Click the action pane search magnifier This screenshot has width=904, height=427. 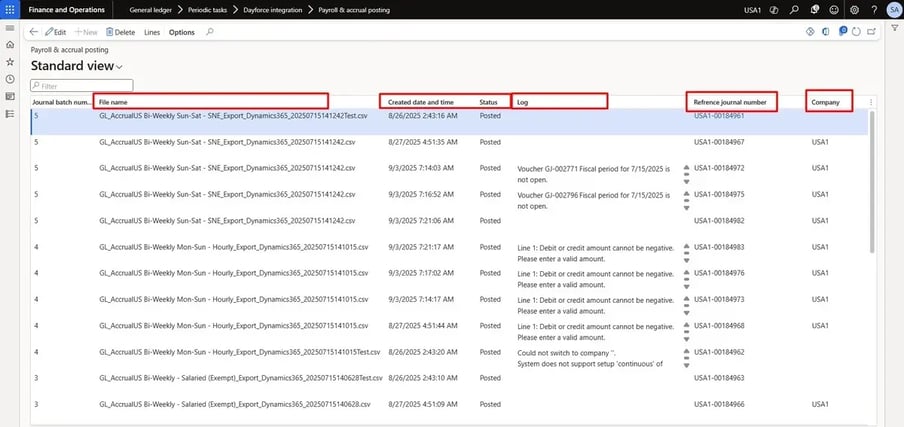[x=209, y=32]
